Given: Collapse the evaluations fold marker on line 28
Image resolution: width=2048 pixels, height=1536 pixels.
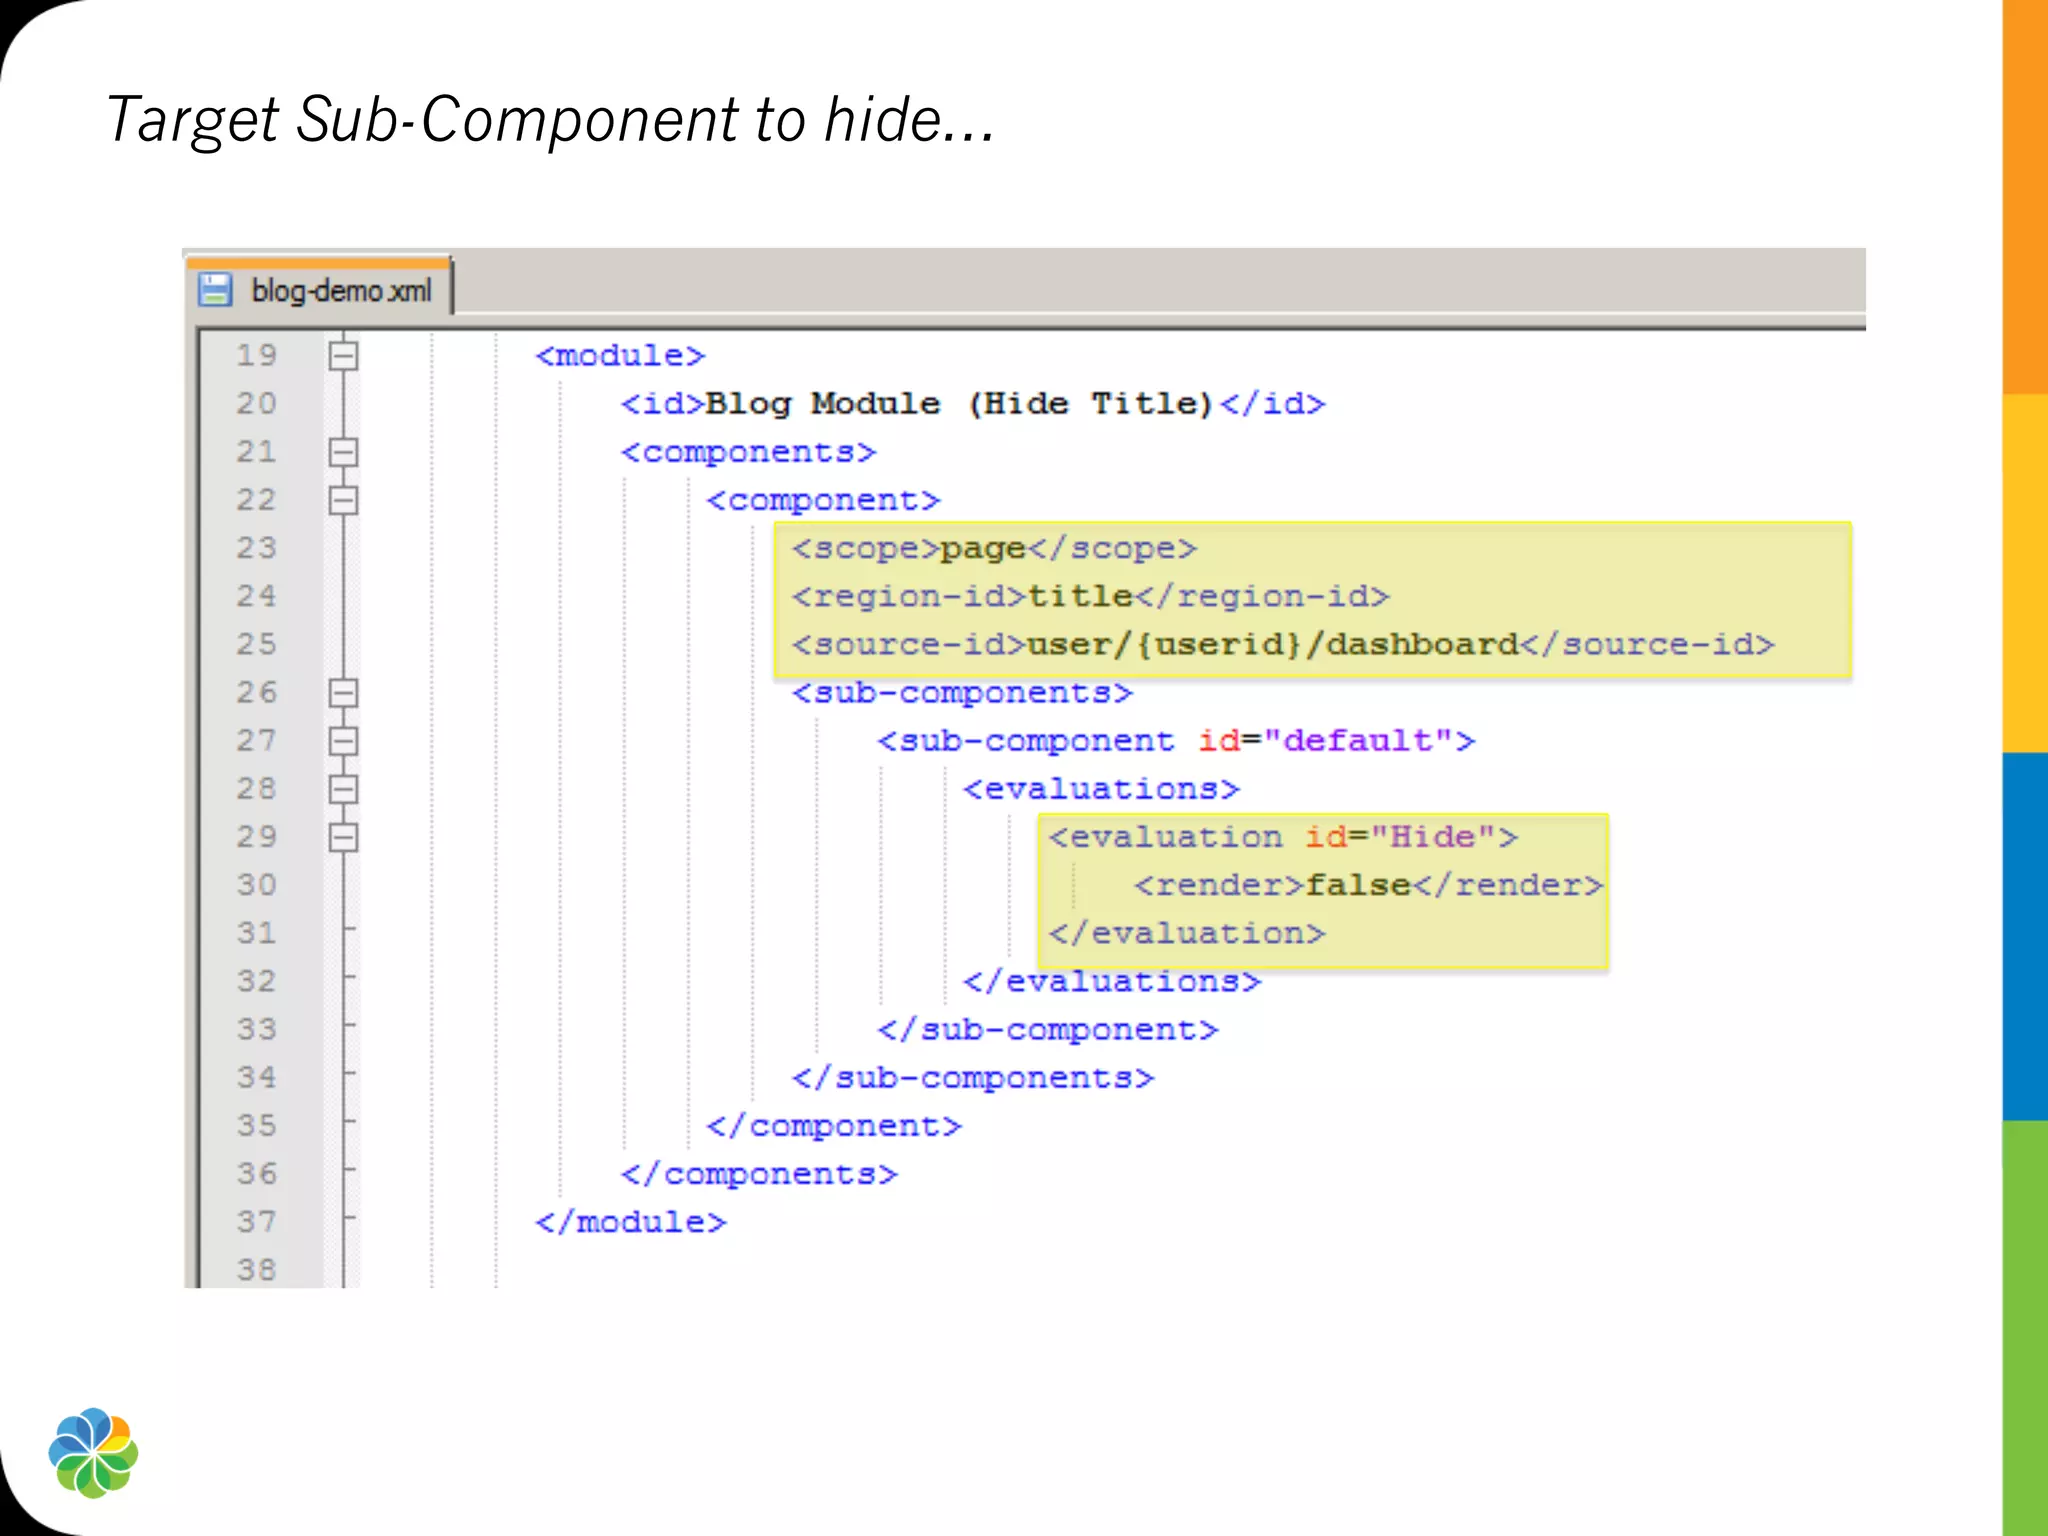Looking at the screenshot, I should click(x=343, y=789).
